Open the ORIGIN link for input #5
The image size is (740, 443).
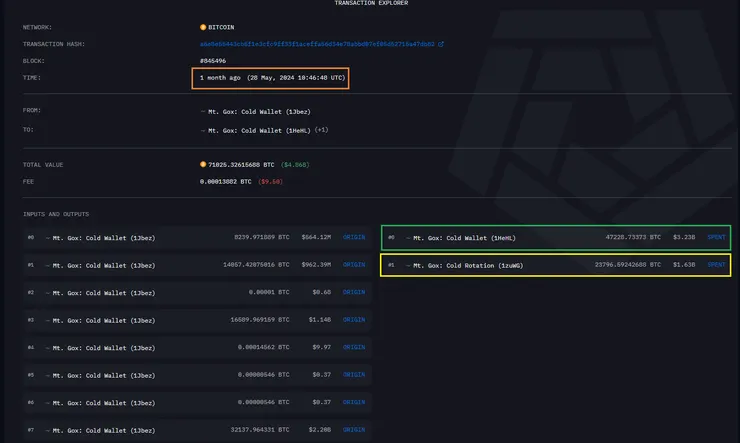point(354,375)
